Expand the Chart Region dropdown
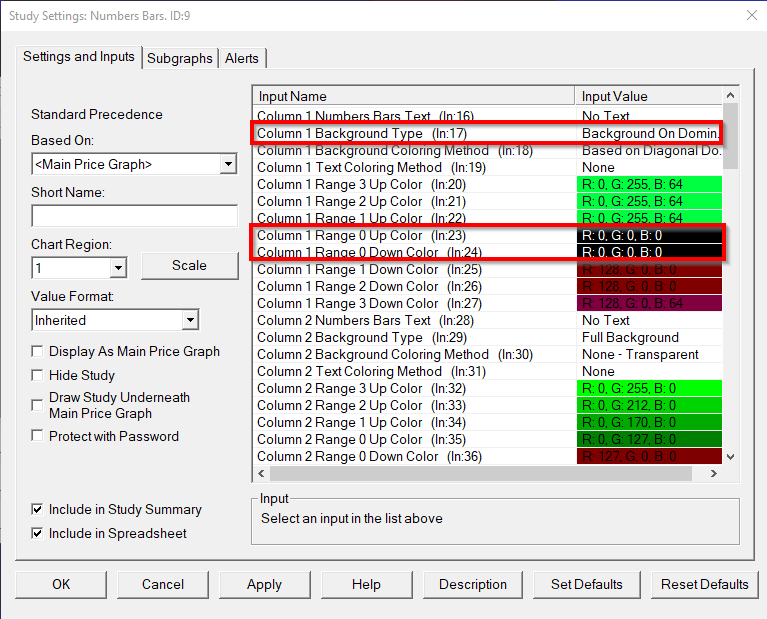This screenshot has width=767, height=619. point(118,268)
